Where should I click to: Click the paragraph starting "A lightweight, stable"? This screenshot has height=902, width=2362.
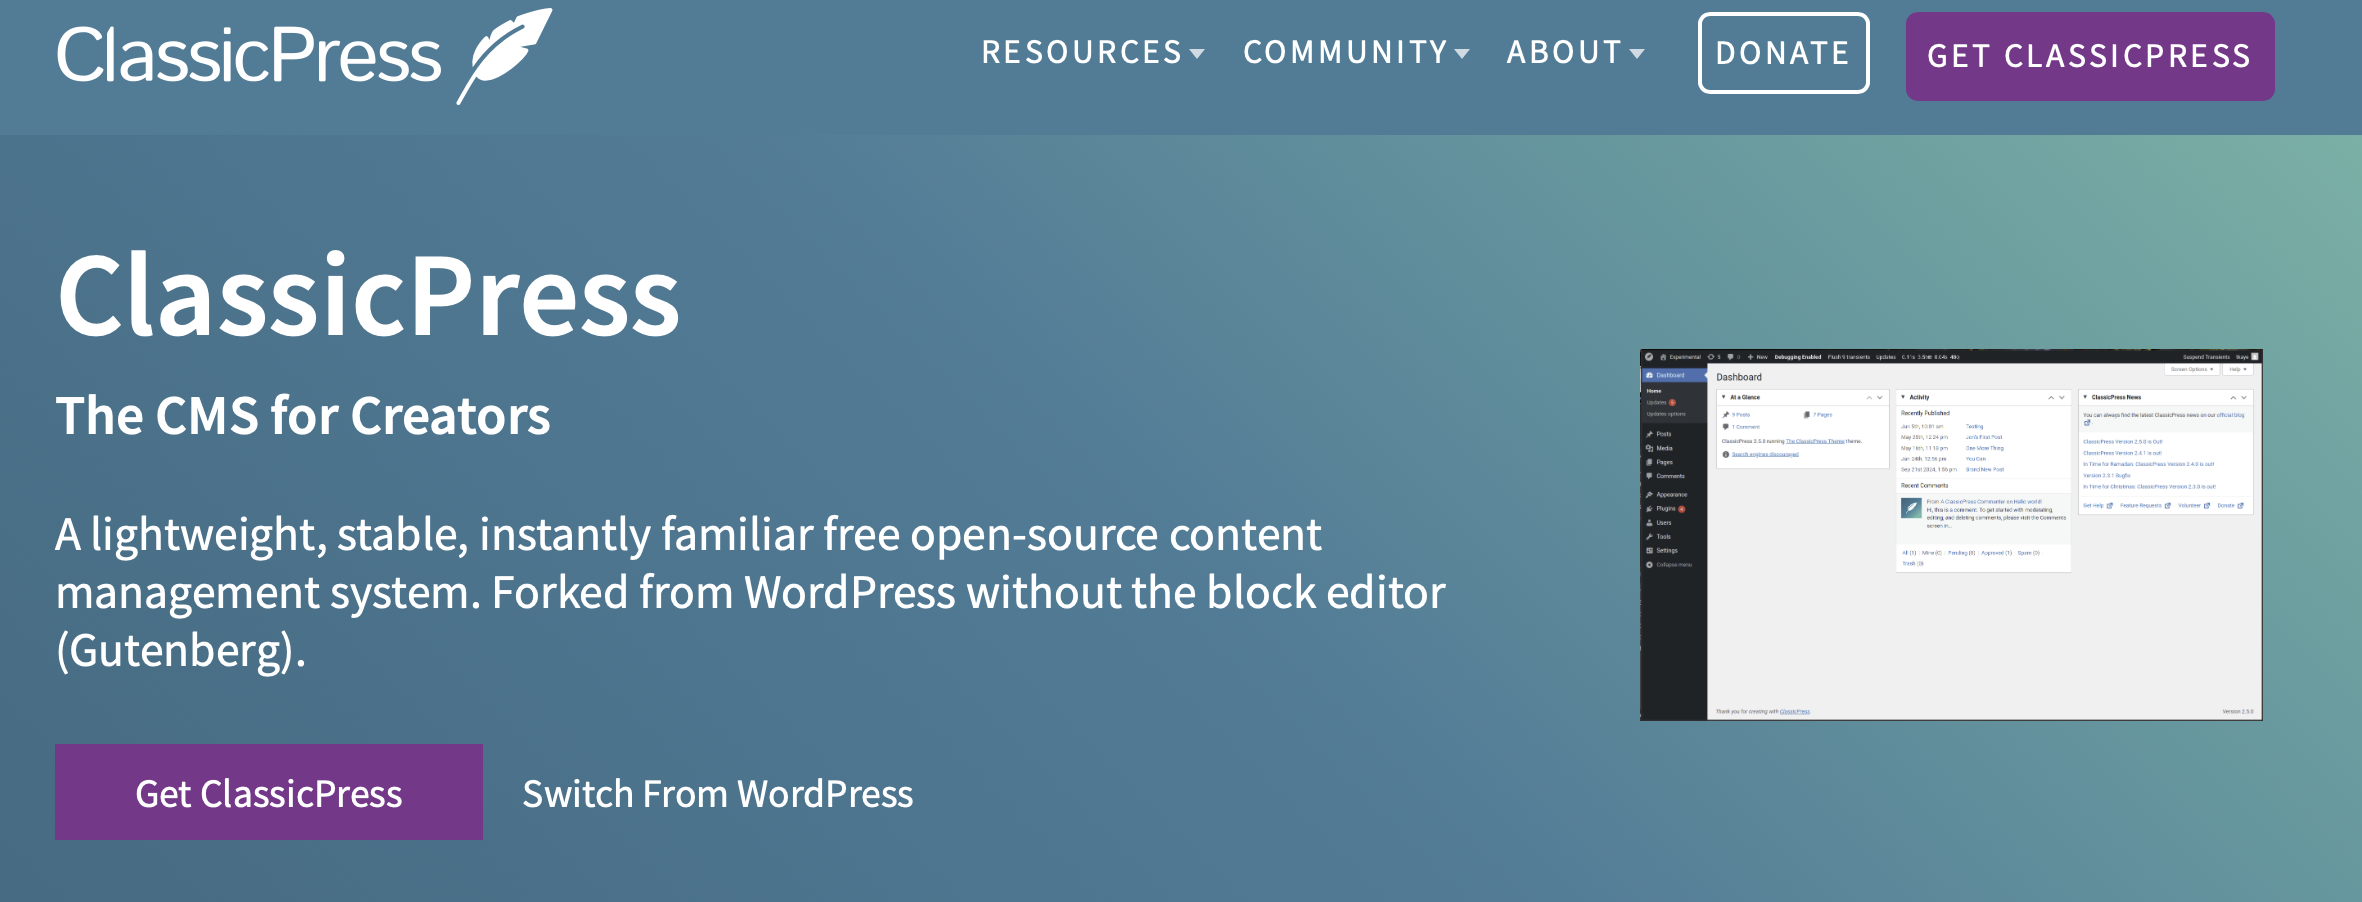click(751, 592)
